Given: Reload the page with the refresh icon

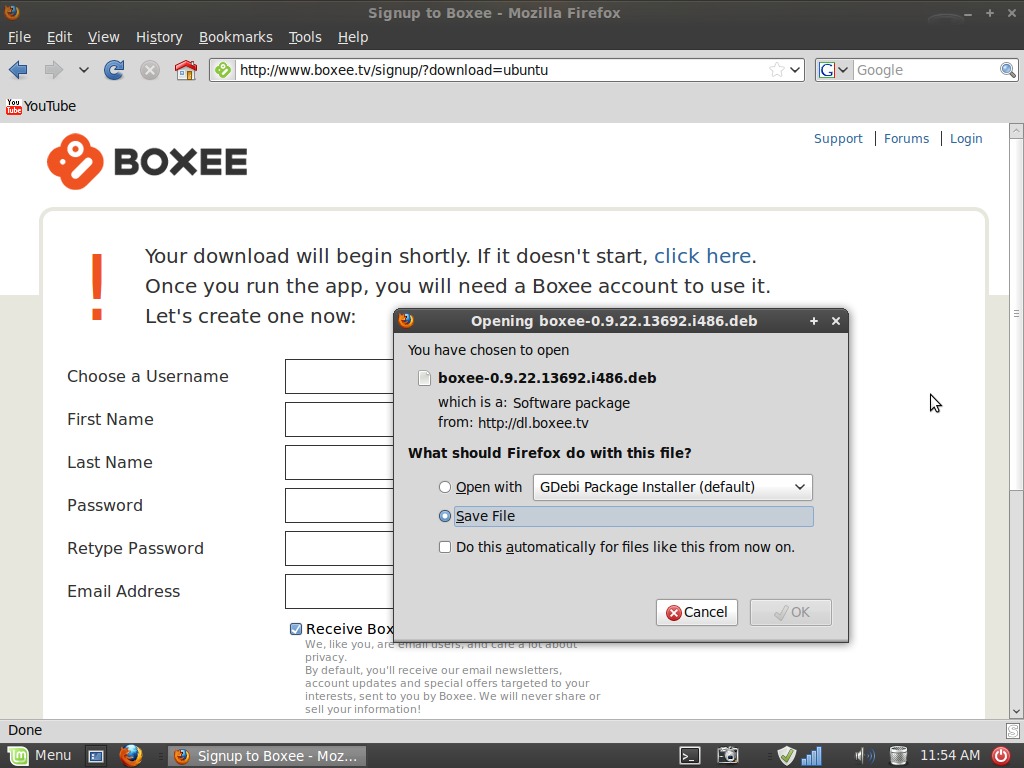Looking at the screenshot, I should pyautogui.click(x=114, y=70).
